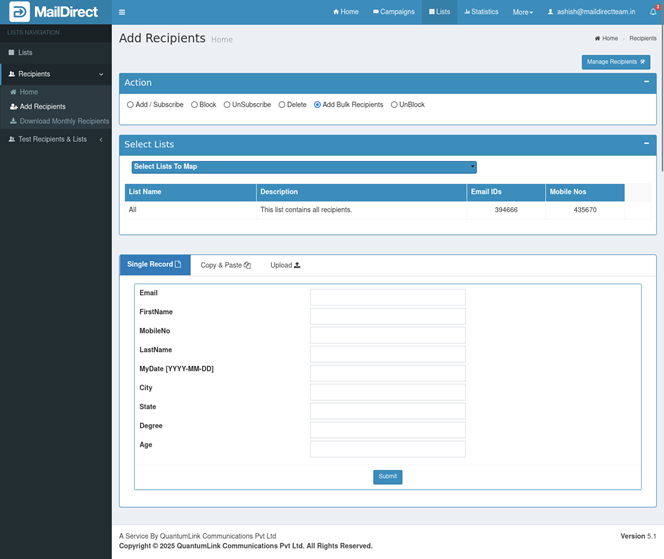Open Download Monthly Recipients in sidebar
664x559 pixels.
tap(64, 121)
